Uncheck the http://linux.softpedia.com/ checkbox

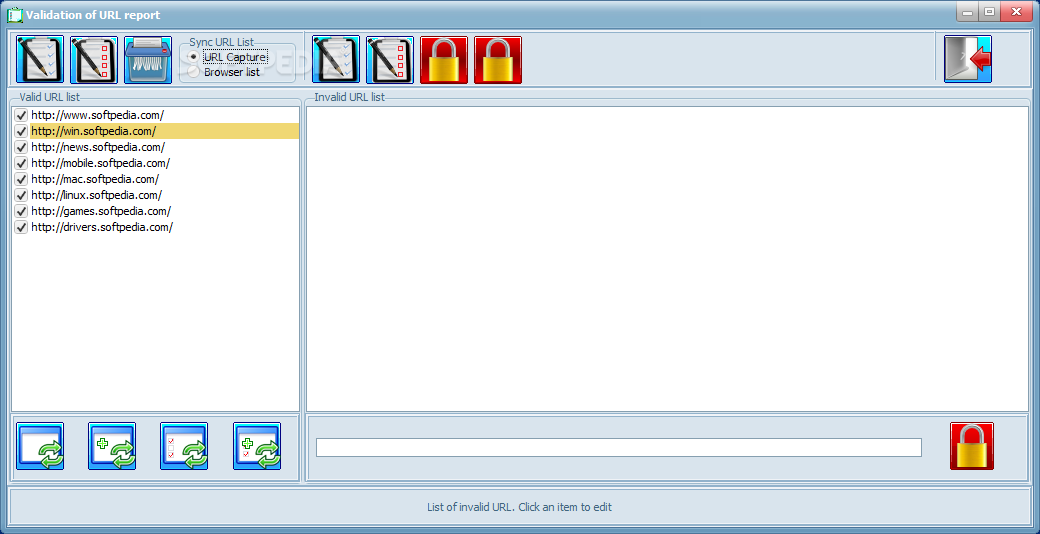(21, 196)
